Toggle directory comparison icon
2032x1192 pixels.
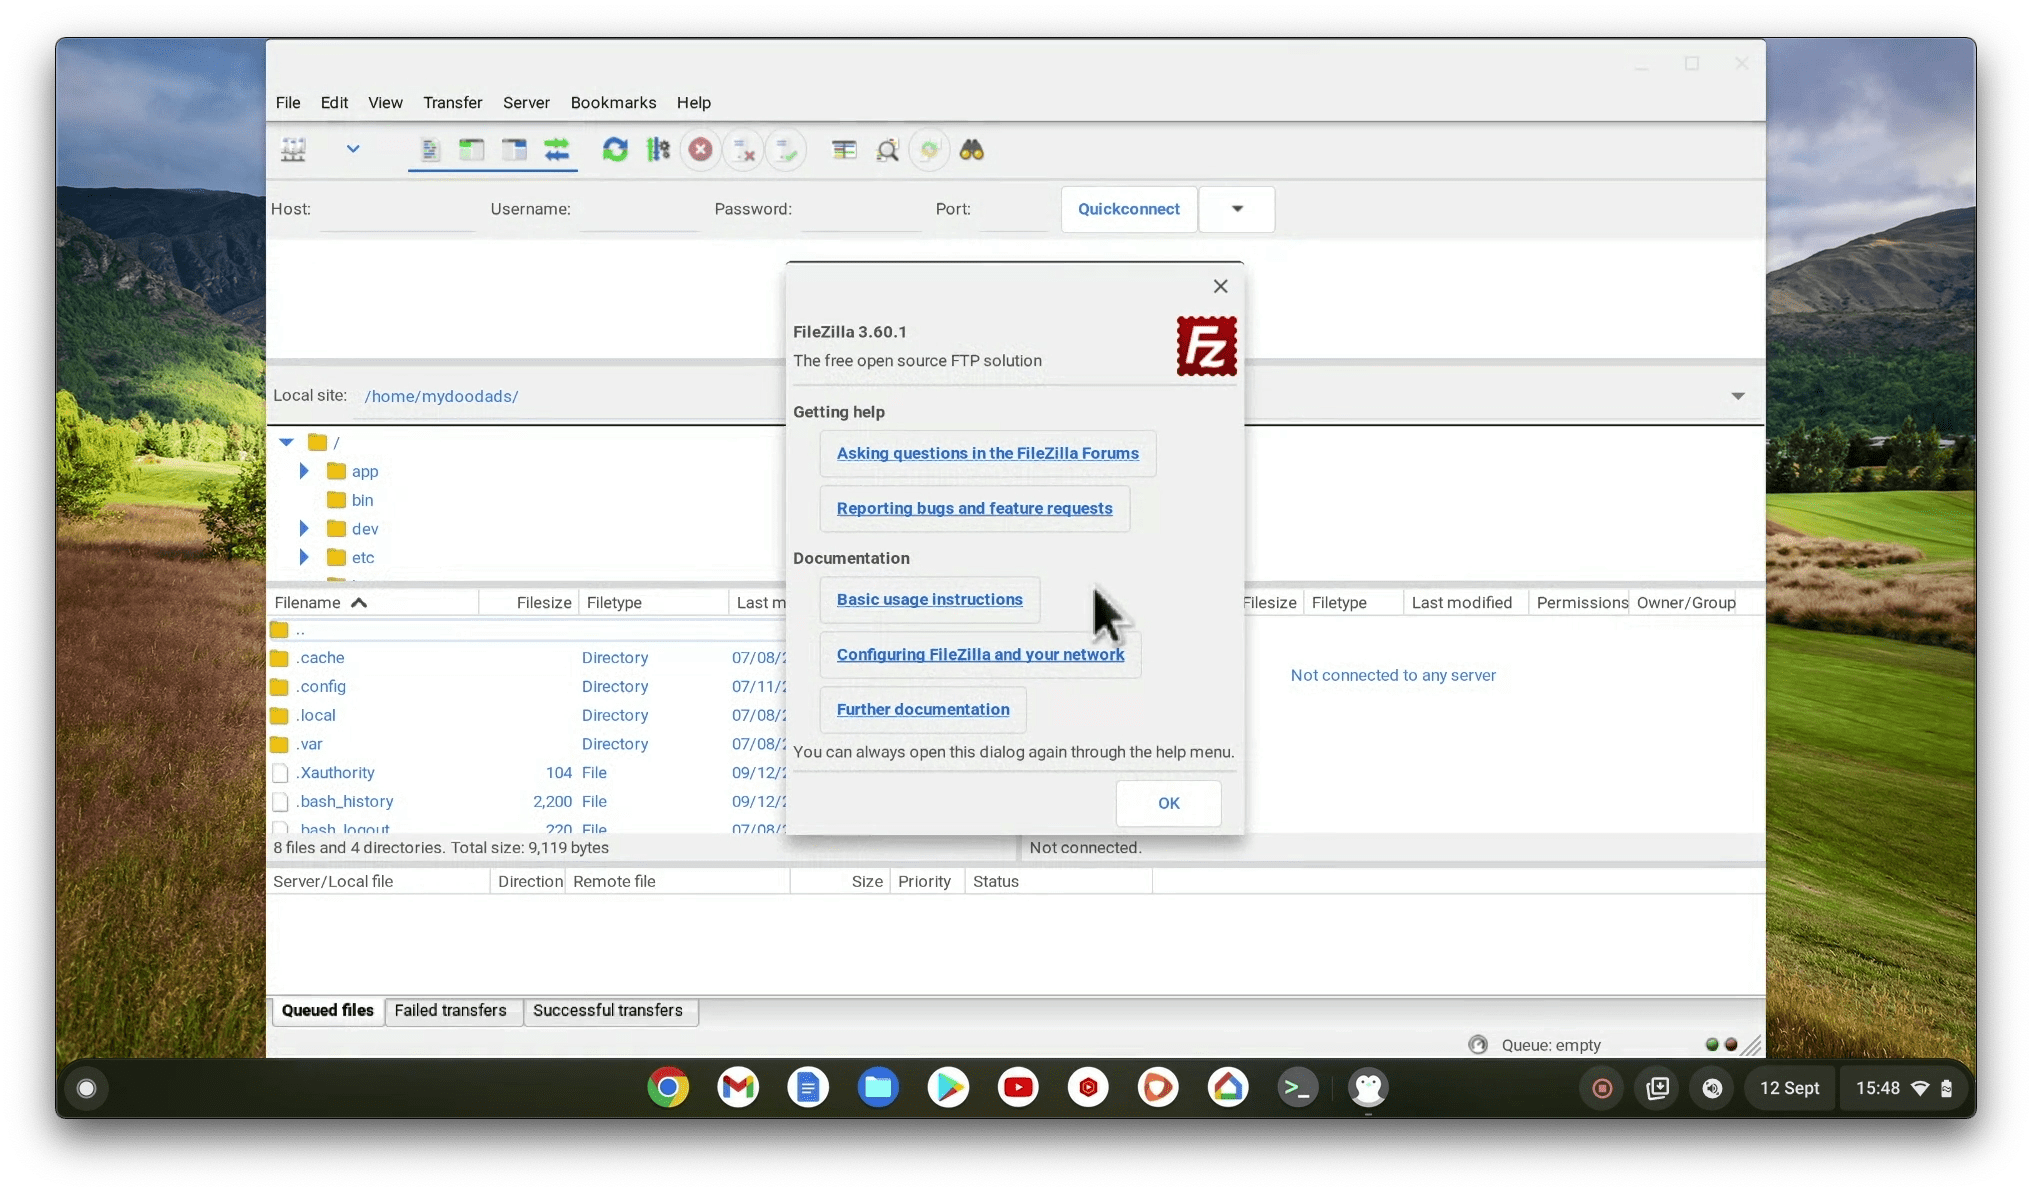tap(887, 150)
